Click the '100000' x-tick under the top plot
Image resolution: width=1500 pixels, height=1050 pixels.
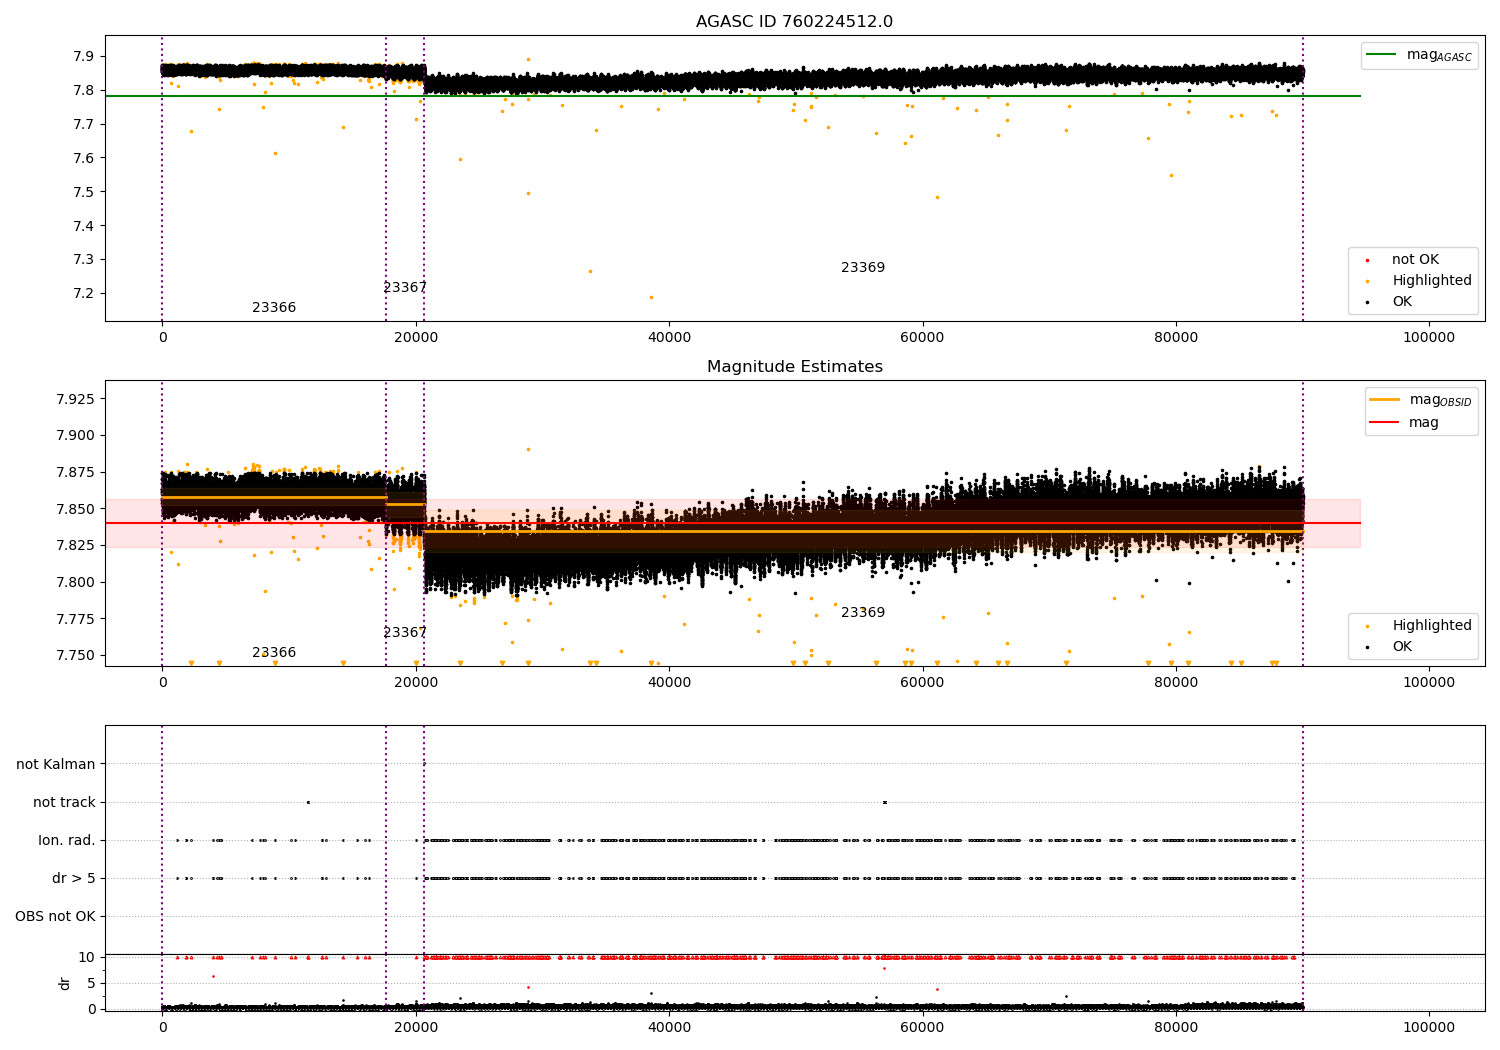(1429, 338)
